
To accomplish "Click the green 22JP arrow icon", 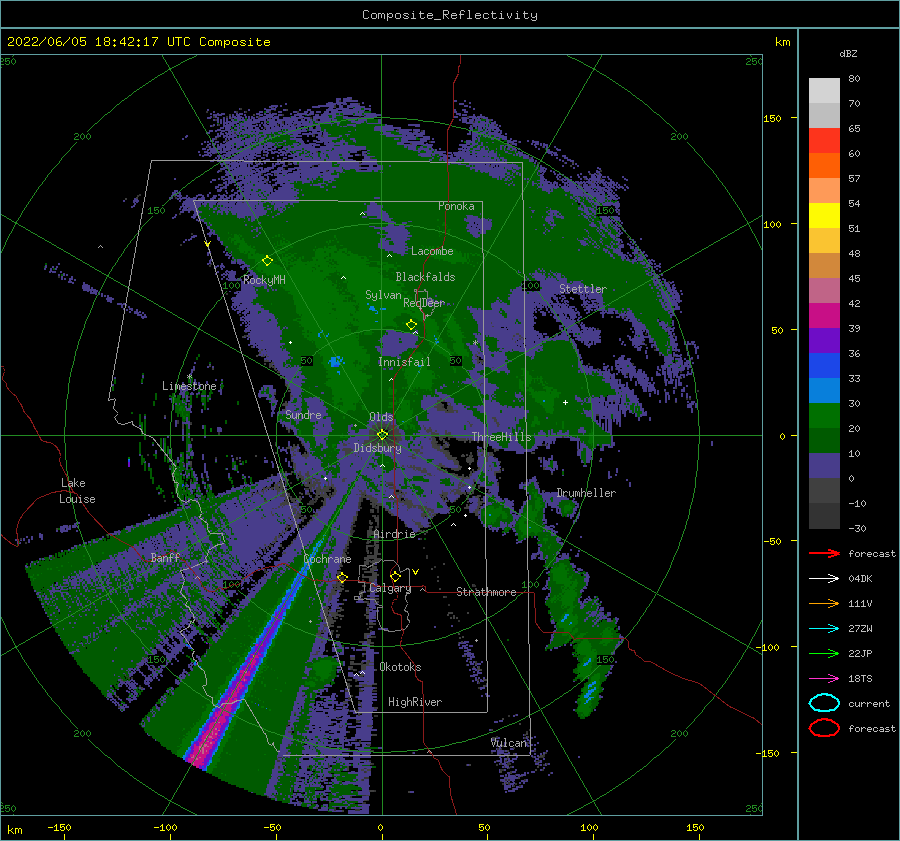I will tap(824, 653).
